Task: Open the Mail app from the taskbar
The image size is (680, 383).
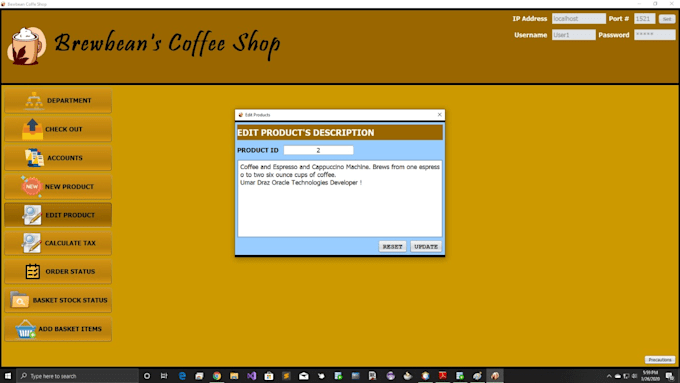Action: click(x=304, y=376)
